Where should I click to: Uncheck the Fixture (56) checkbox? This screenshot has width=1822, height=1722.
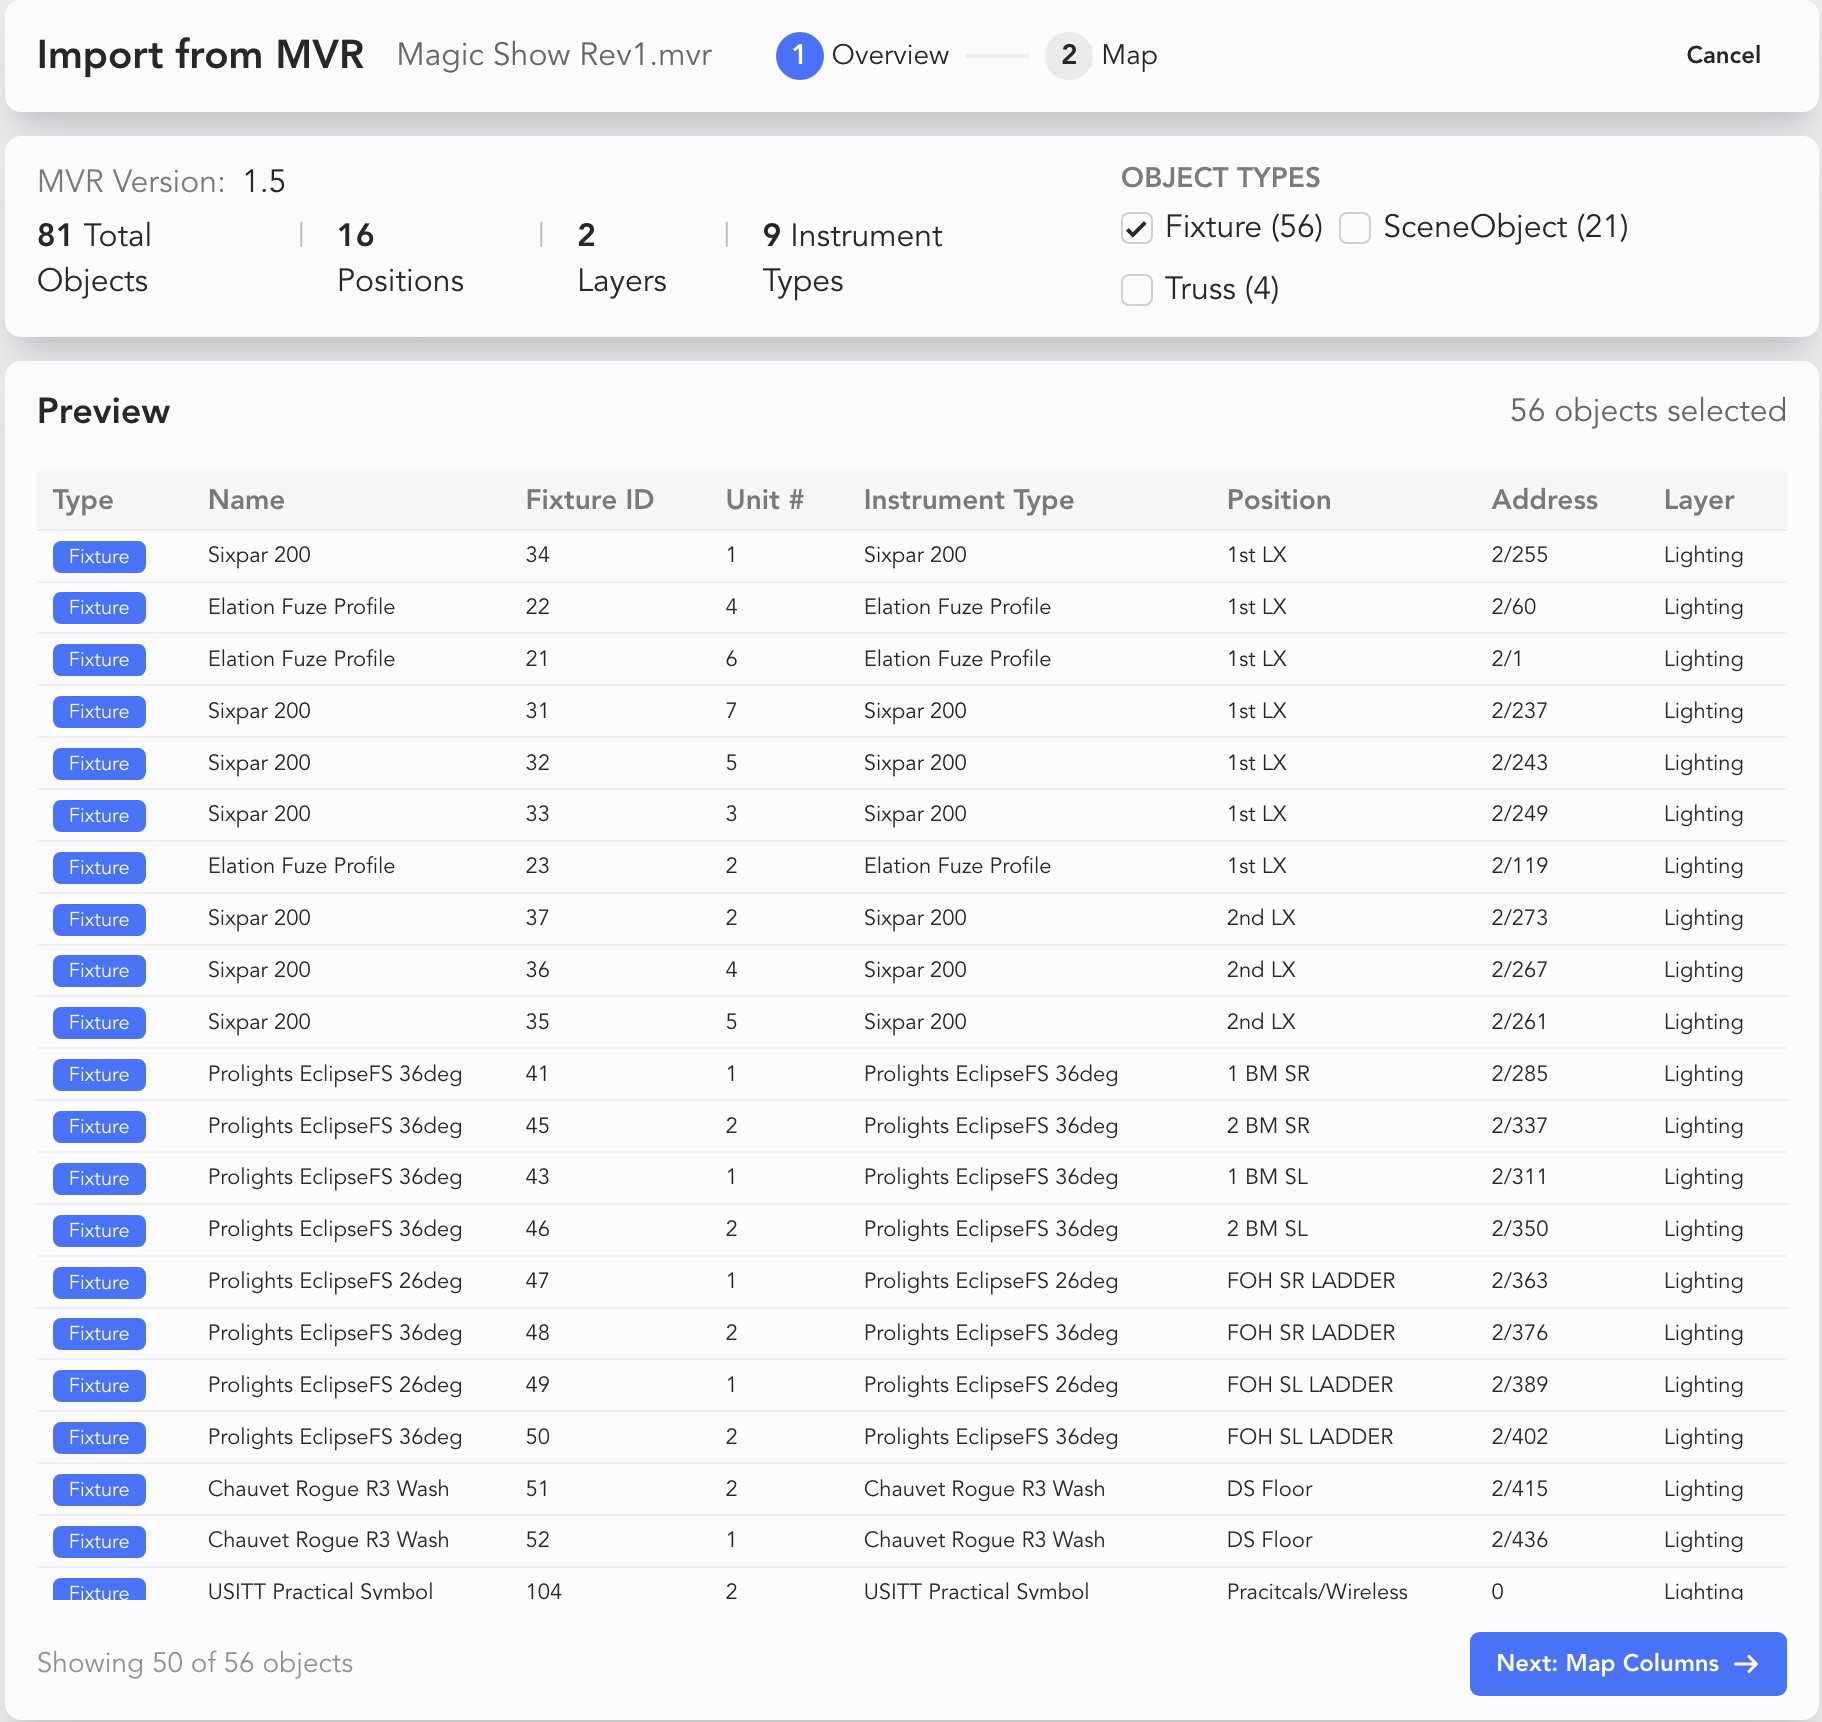pyautogui.click(x=1137, y=228)
